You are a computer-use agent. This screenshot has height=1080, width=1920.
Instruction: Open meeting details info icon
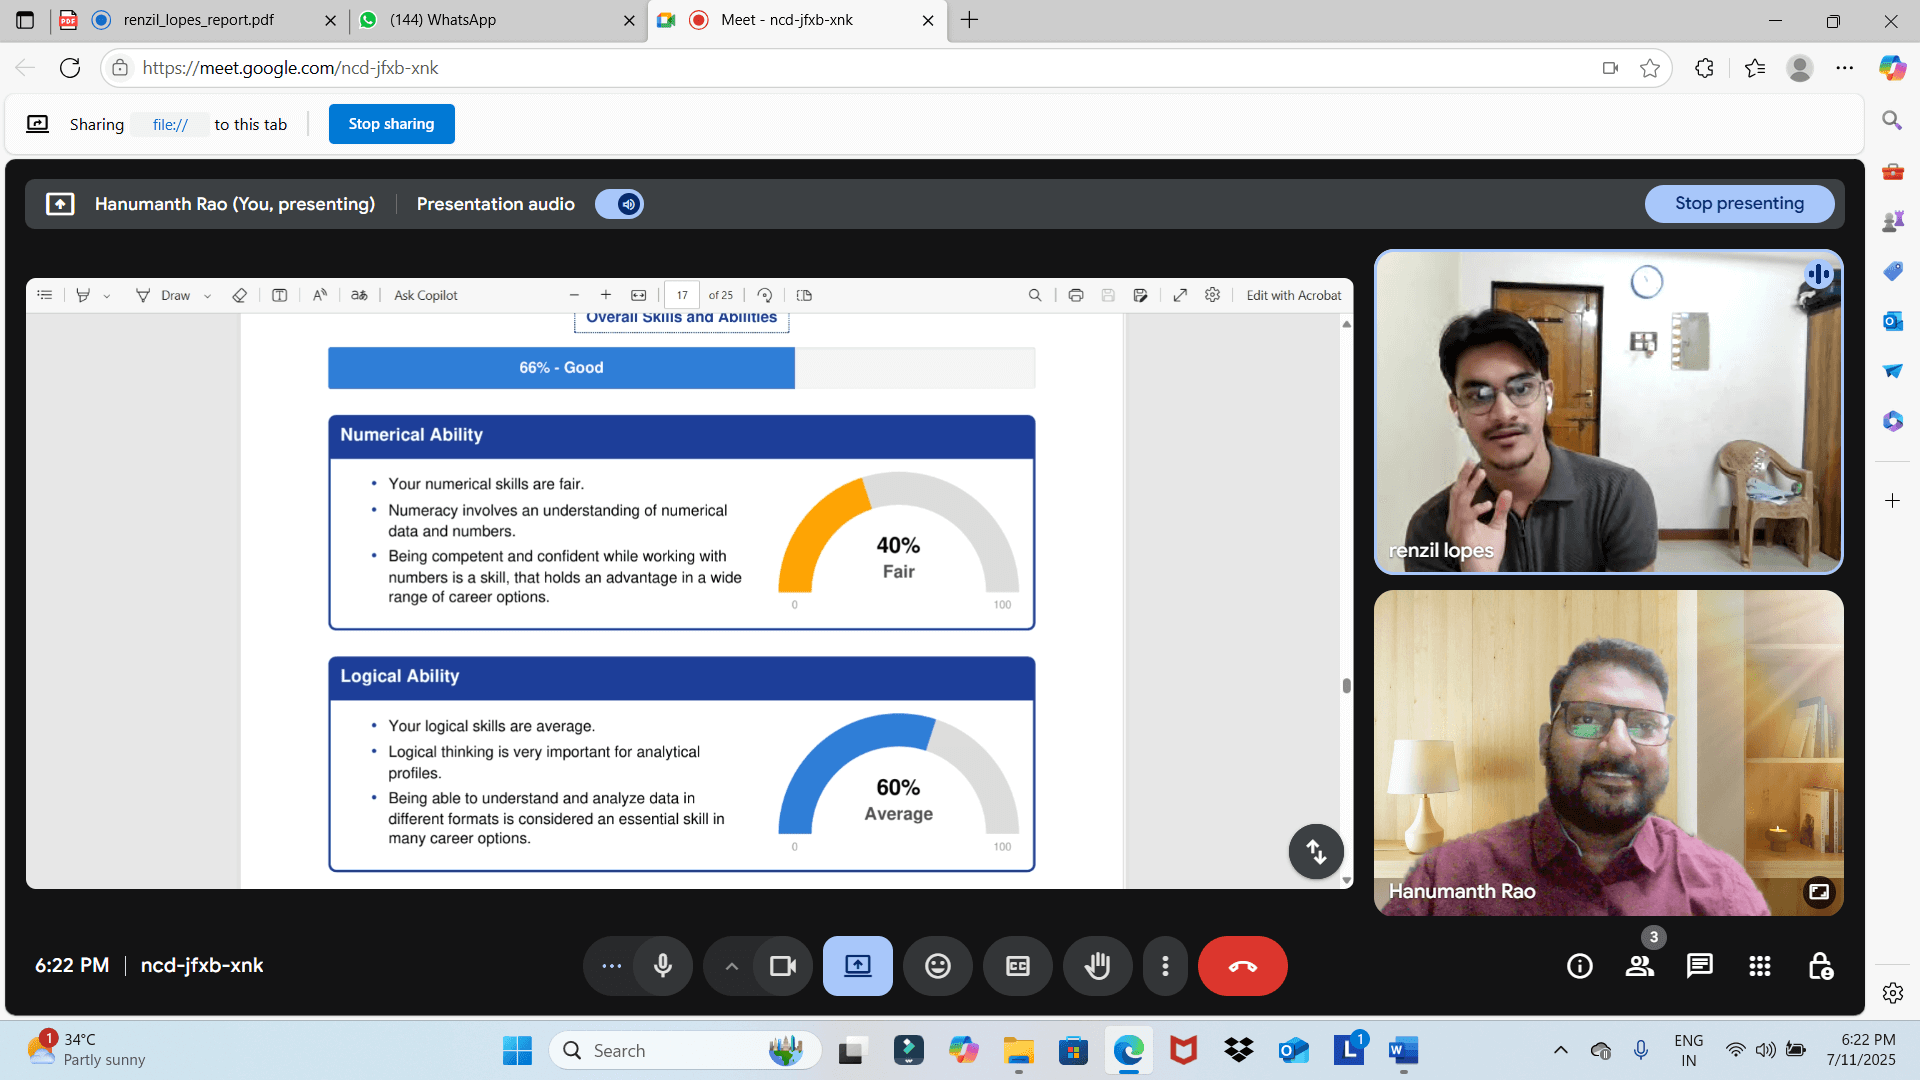coord(1579,966)
